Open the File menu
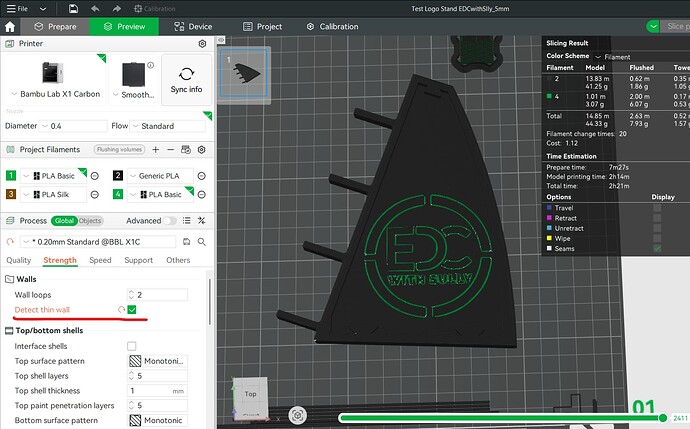 tap(17, 8)
